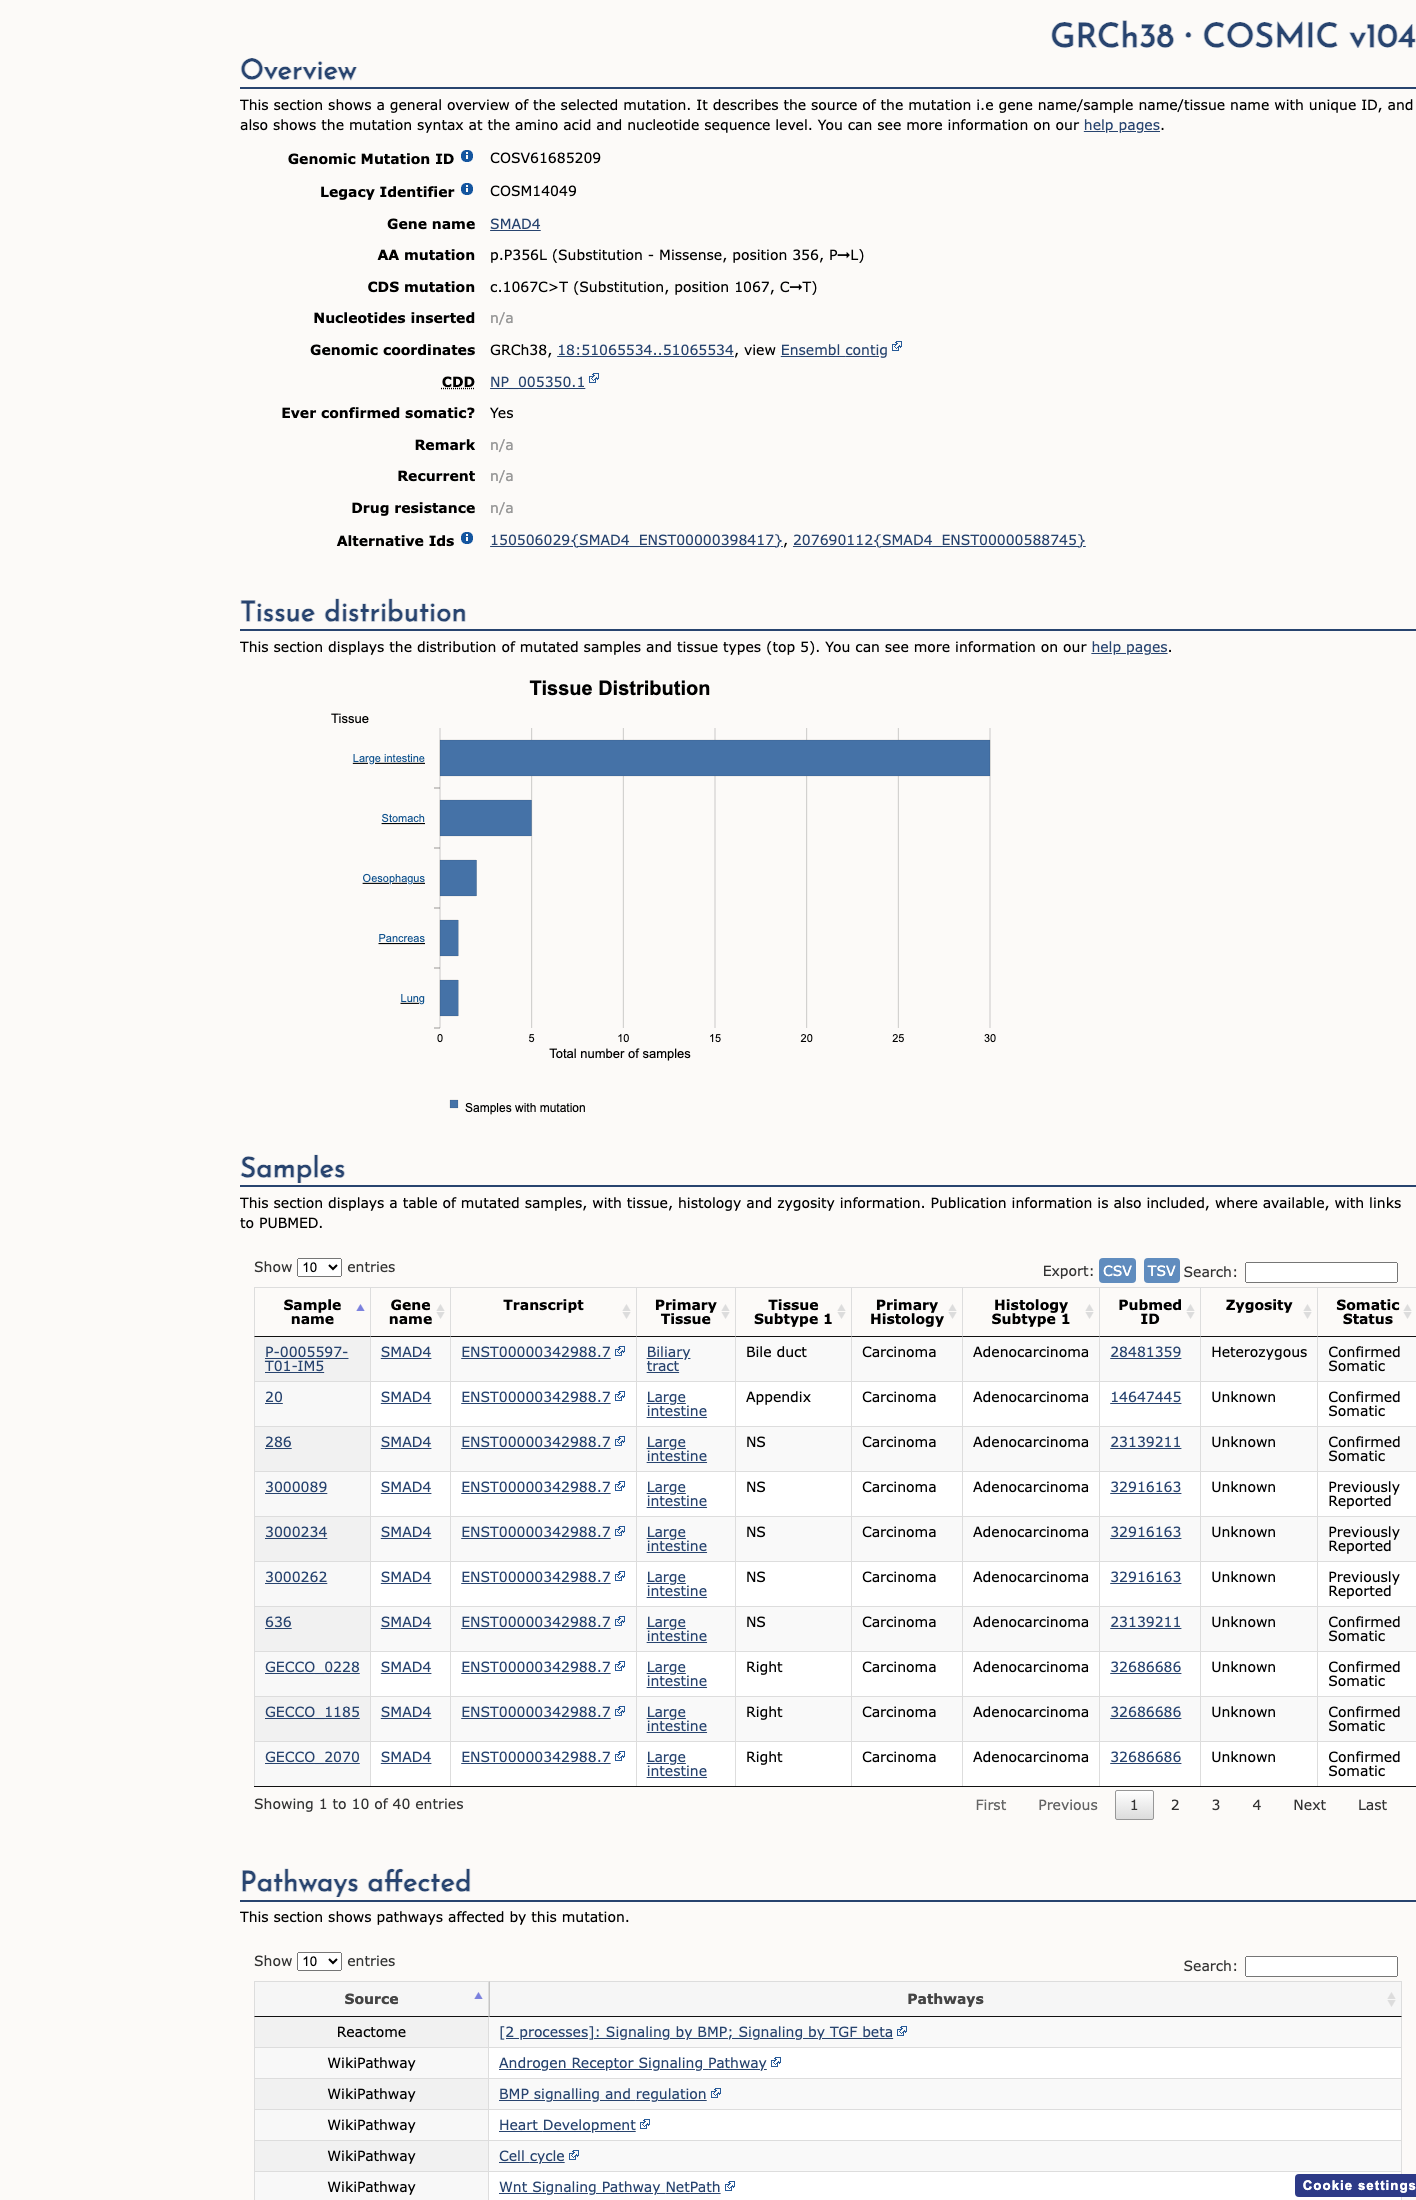This screenshot has width=1416, height=2200.
Task: Click the Oesophagus chart label
Action: click(x=393, y=878)
